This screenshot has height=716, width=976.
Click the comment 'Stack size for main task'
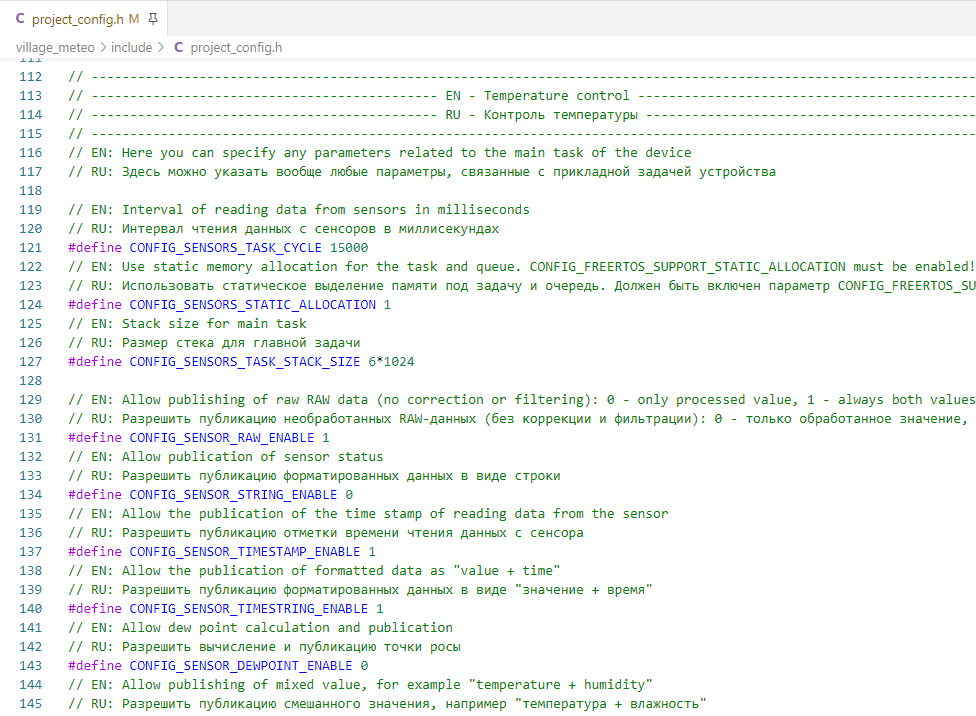click(x=214, y=324)
